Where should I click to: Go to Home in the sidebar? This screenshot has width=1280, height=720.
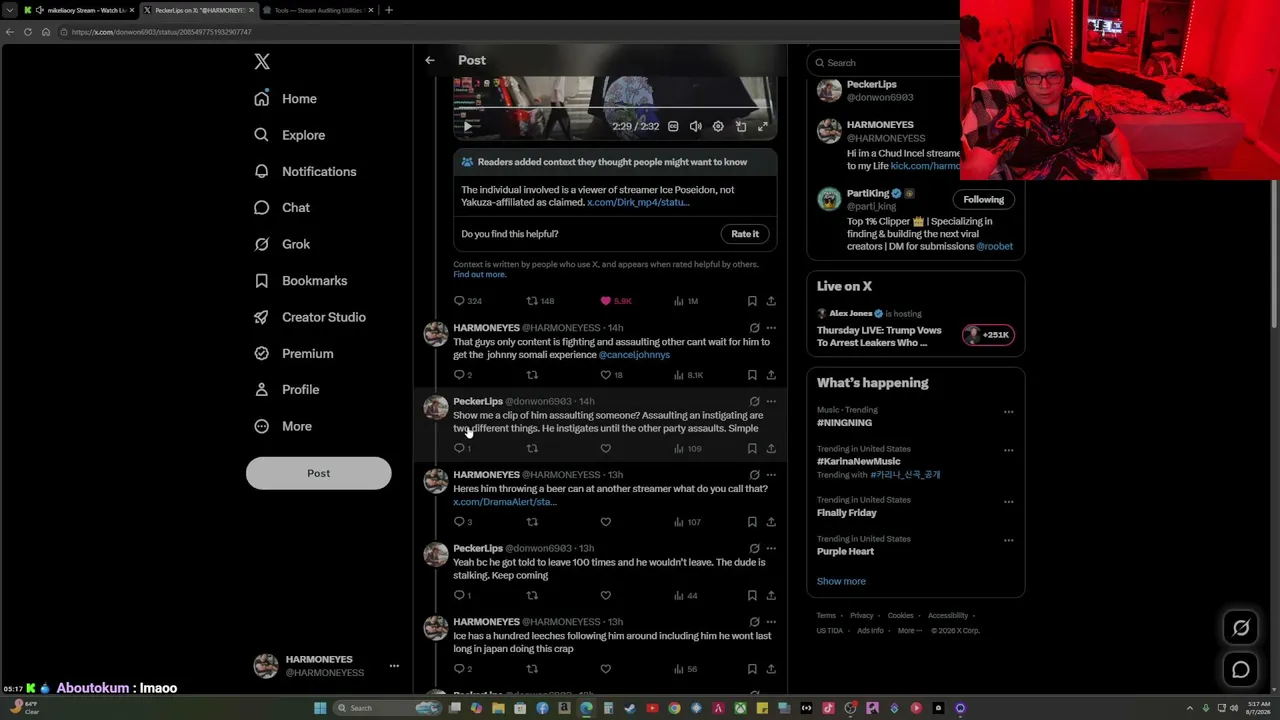286,99
